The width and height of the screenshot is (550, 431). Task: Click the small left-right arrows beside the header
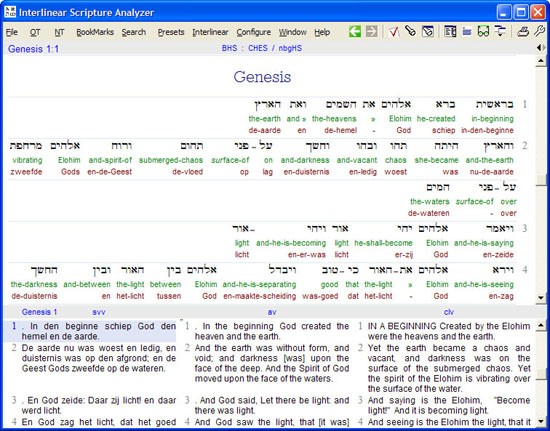[x=541, y=48]
